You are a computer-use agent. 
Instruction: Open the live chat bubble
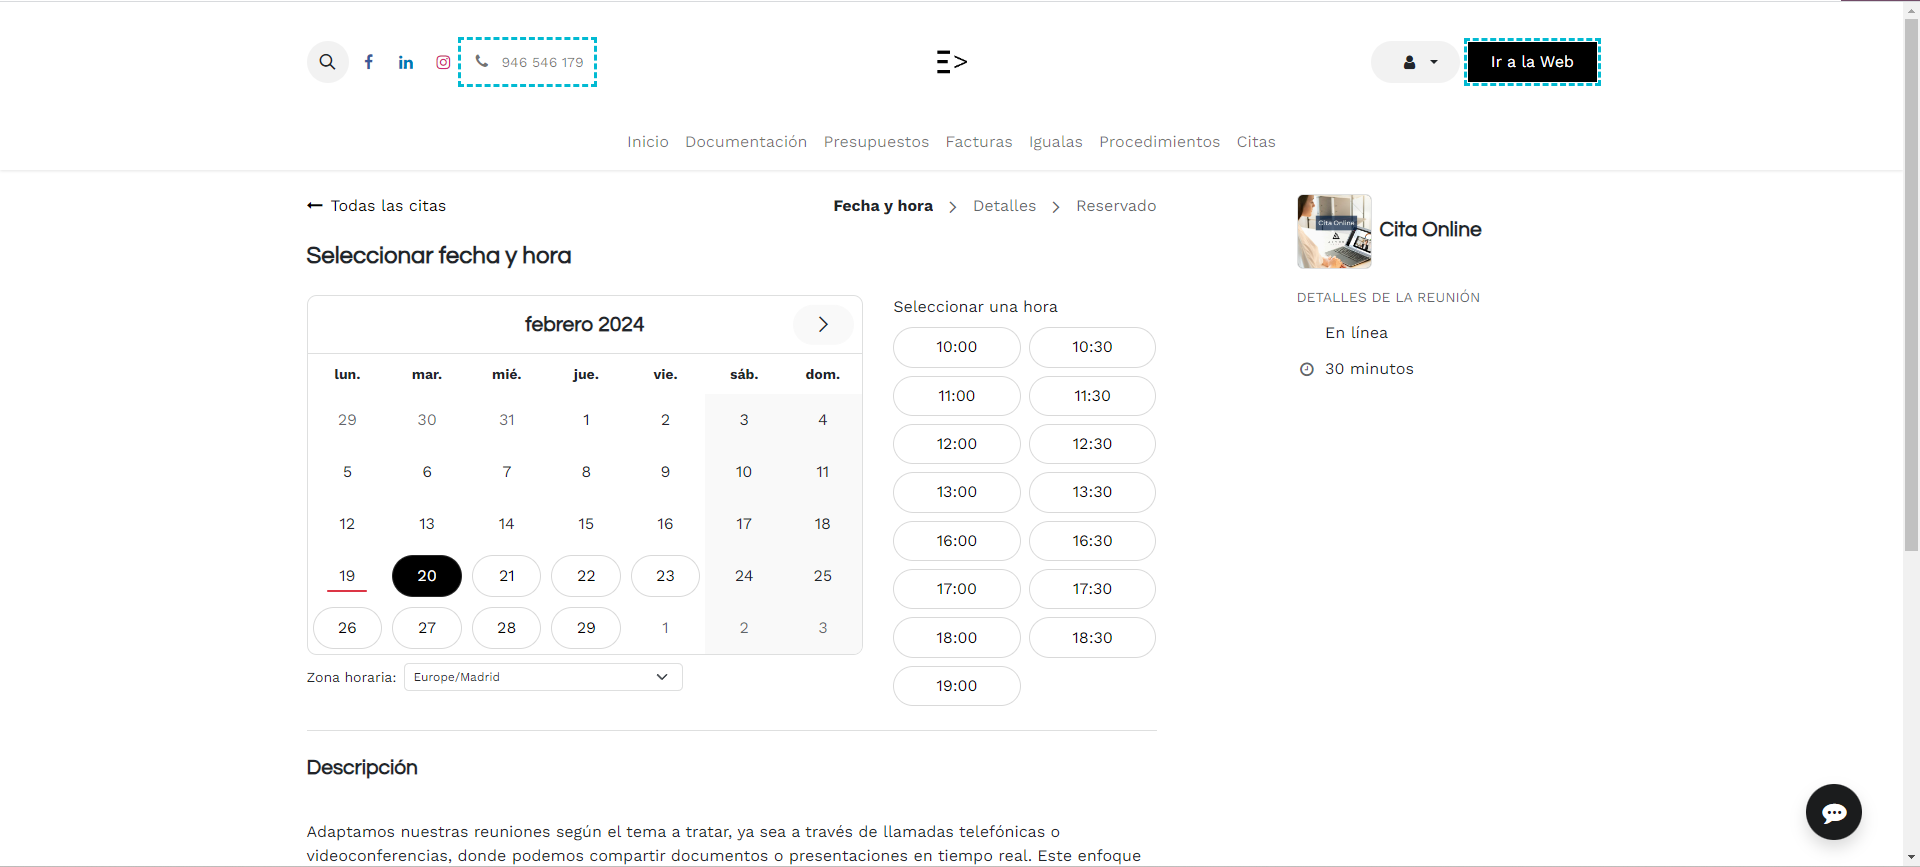[x=1833, y=812]
